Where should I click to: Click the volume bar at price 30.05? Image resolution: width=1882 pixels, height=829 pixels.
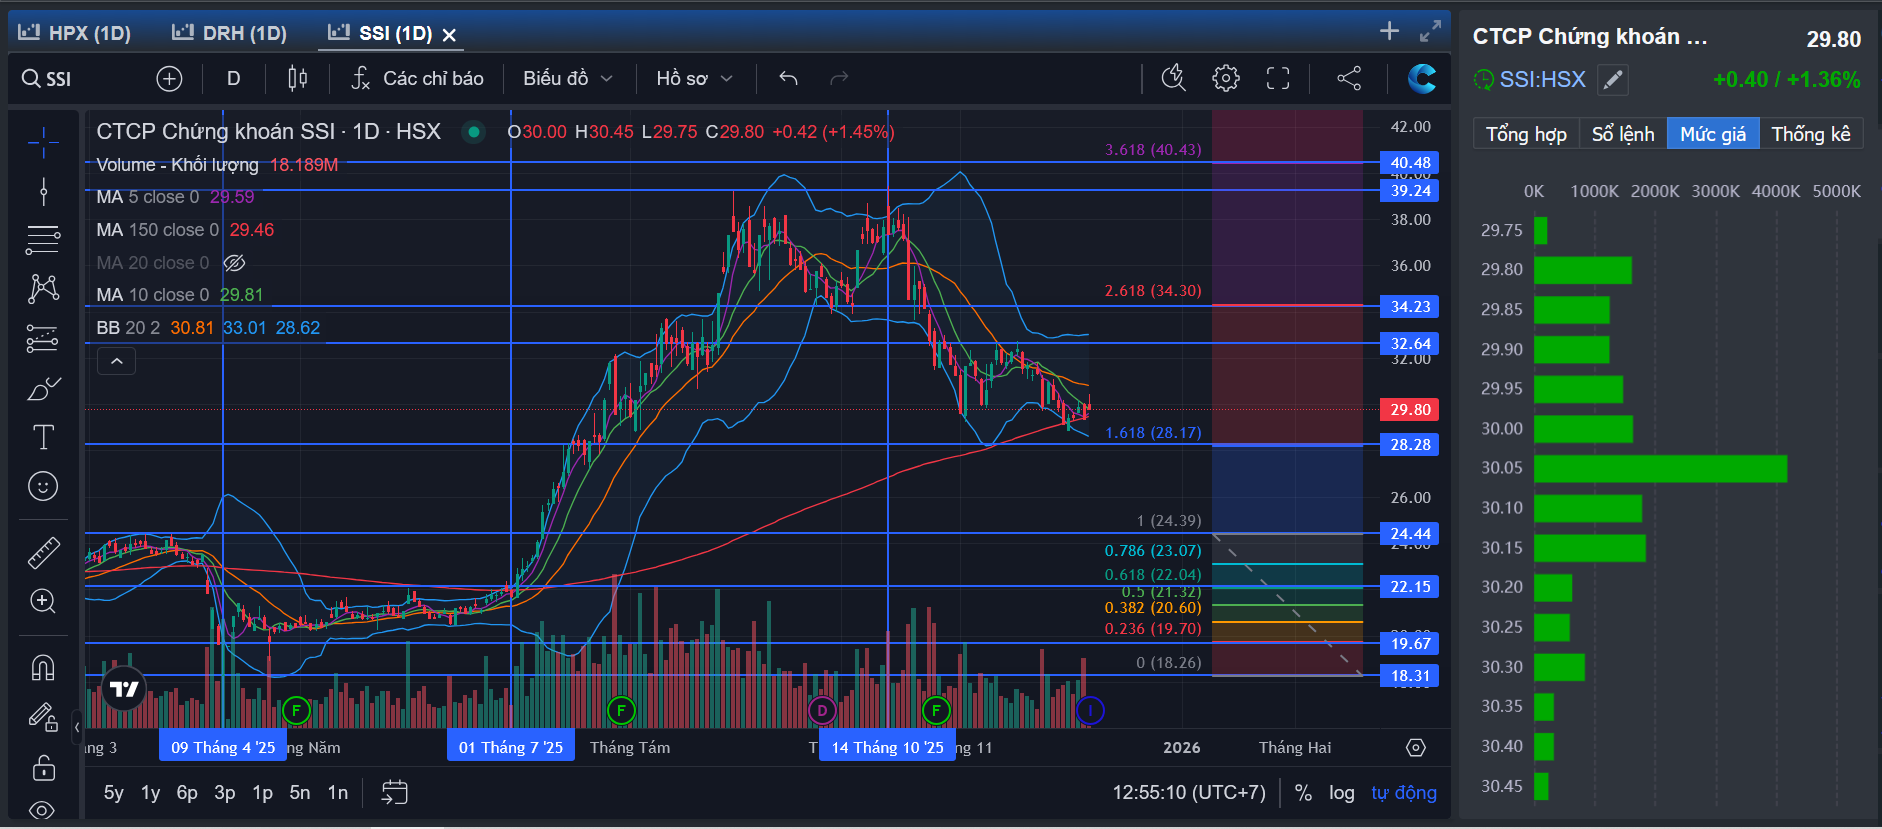coord(1660,469)
